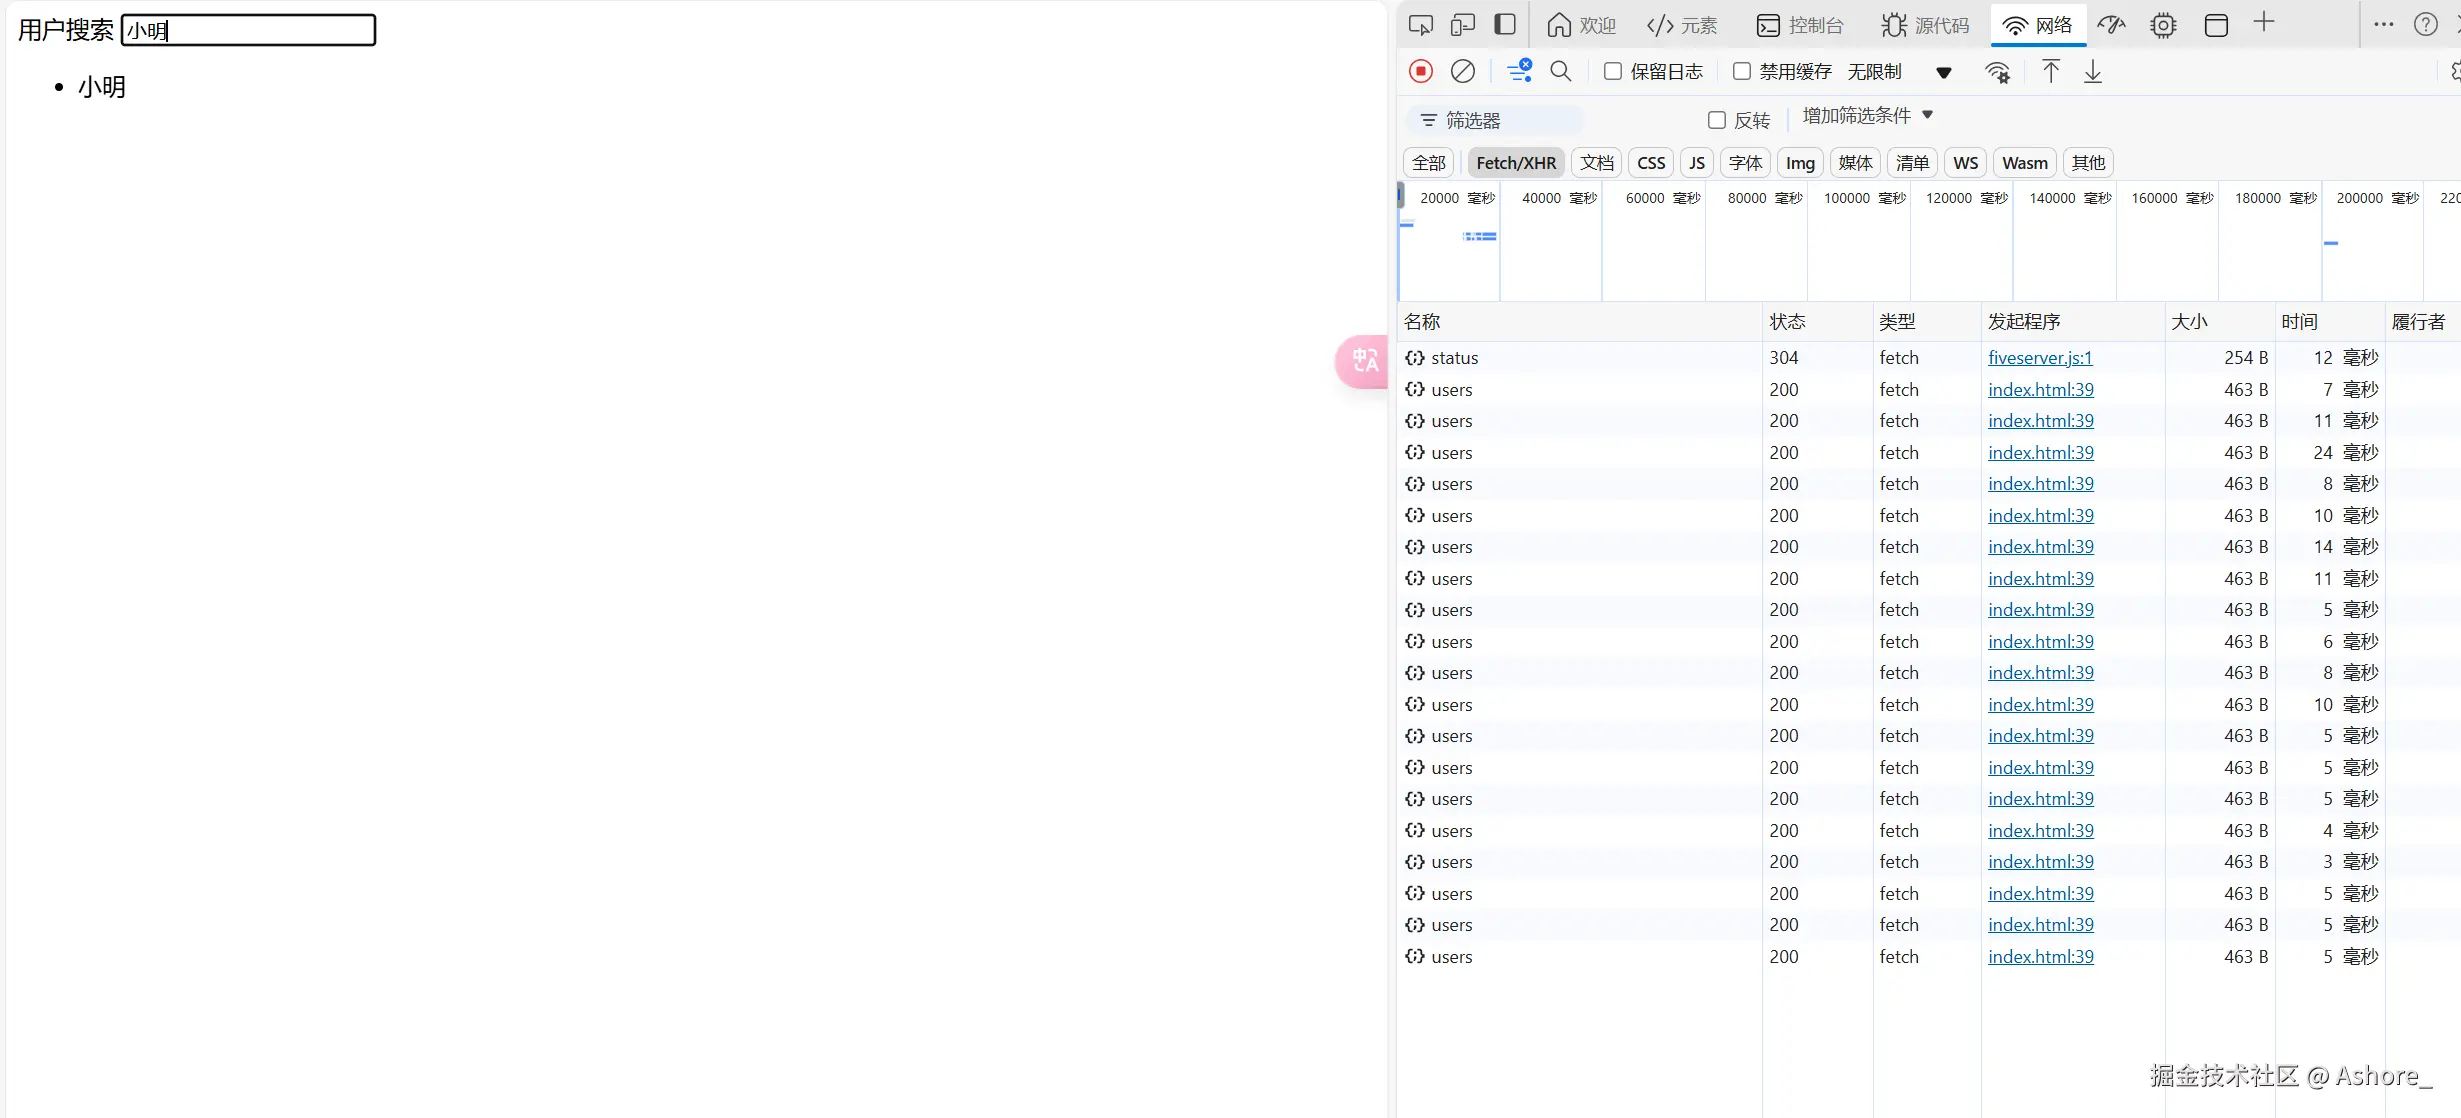Enable the 保留日志 checkbox
Viewport: 2461px width, 1118px height.
pos(1612,71)
